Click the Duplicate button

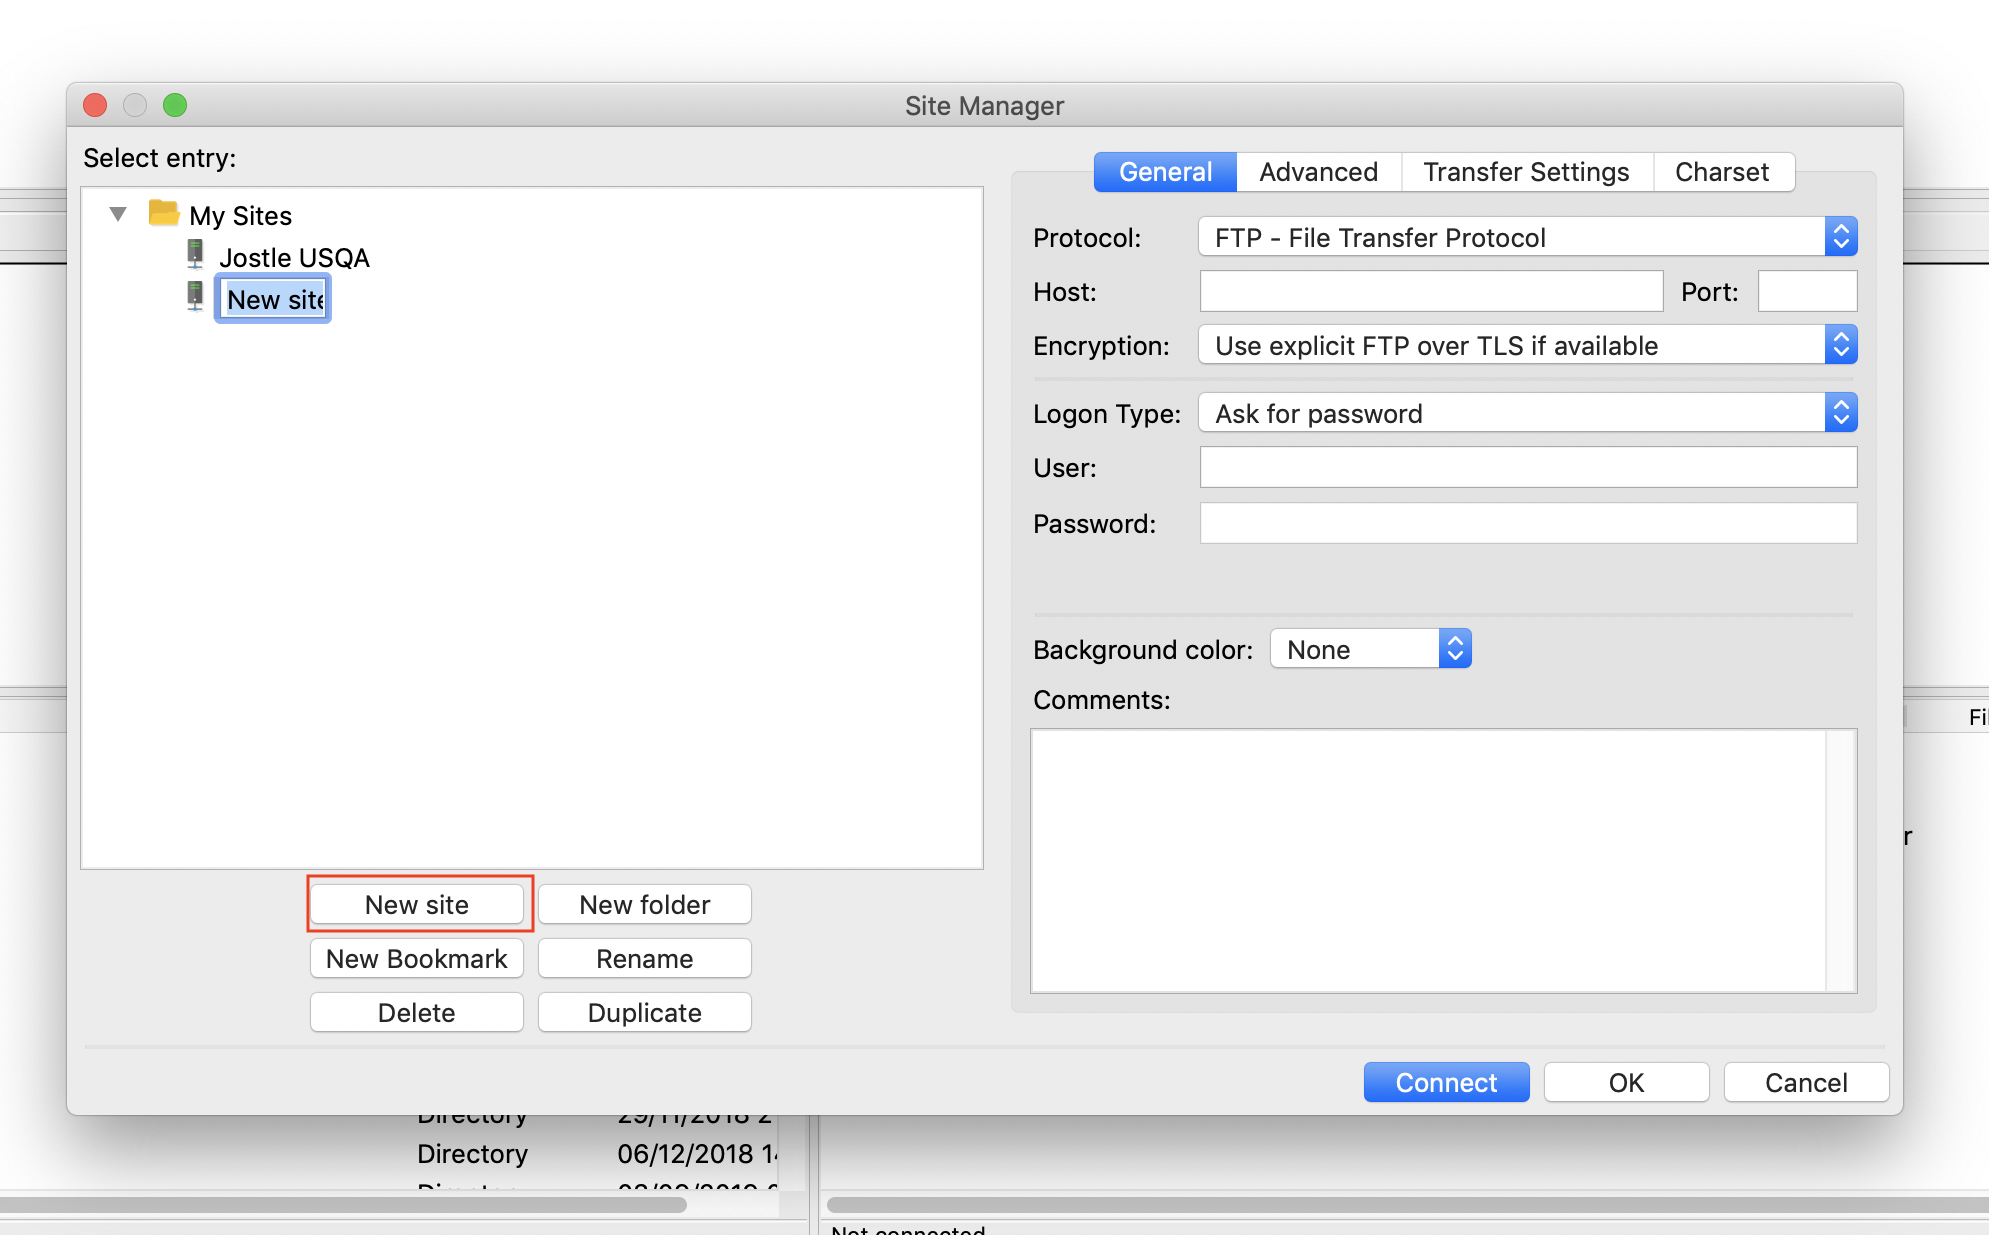(x=645, y=1012)
